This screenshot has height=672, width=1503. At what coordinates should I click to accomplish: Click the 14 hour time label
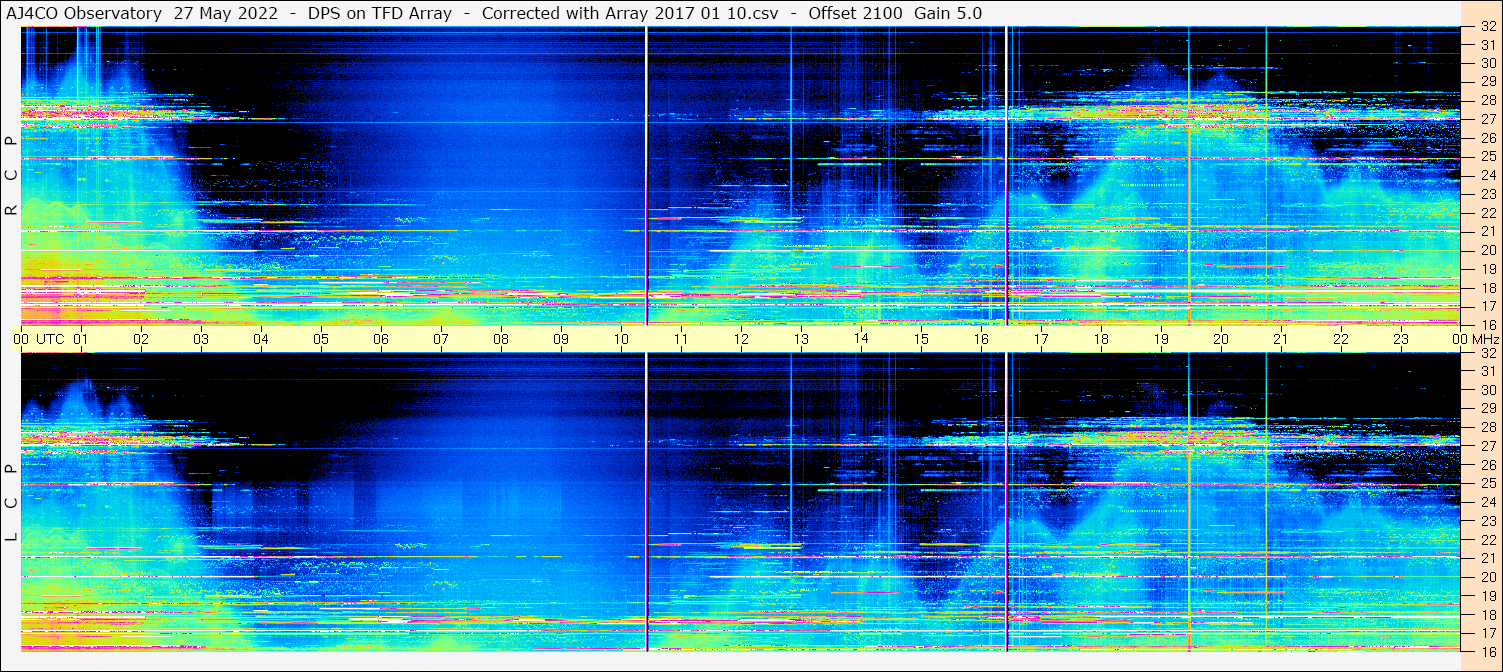[861, 339]
